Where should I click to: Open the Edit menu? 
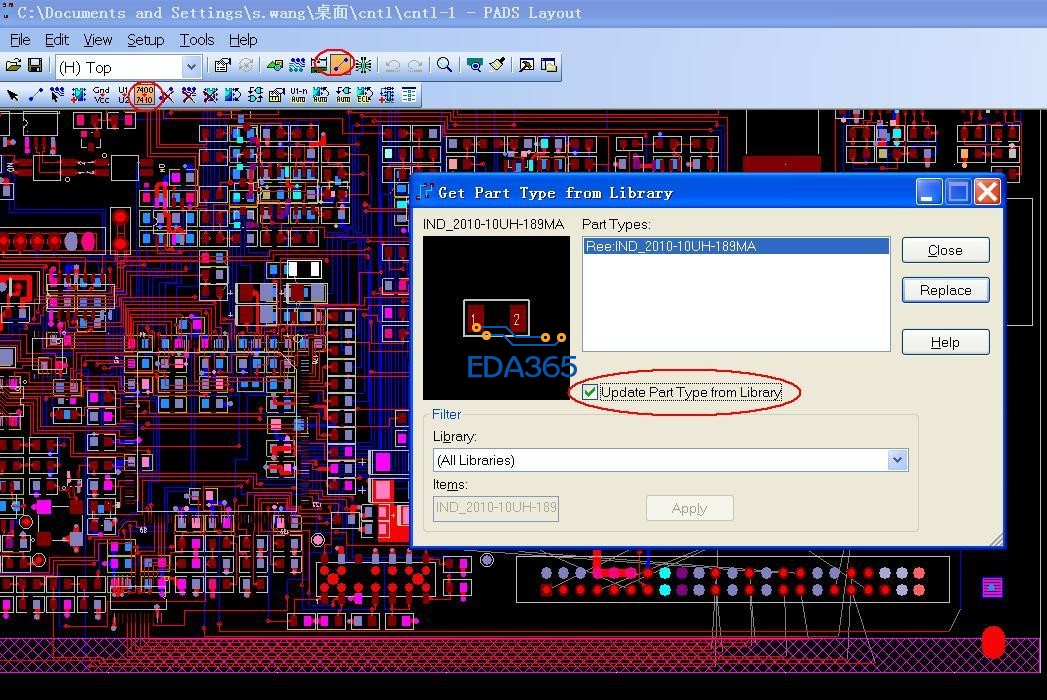pyautogui.click(x=57, y=40)
